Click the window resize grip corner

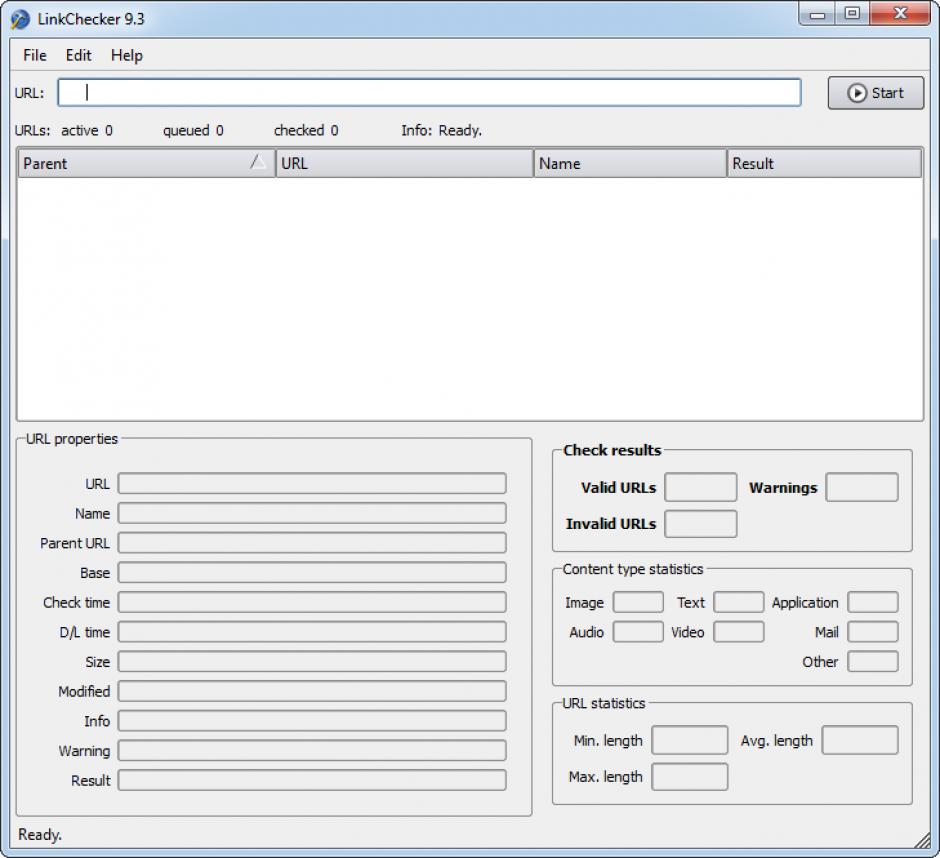(922, 841)
